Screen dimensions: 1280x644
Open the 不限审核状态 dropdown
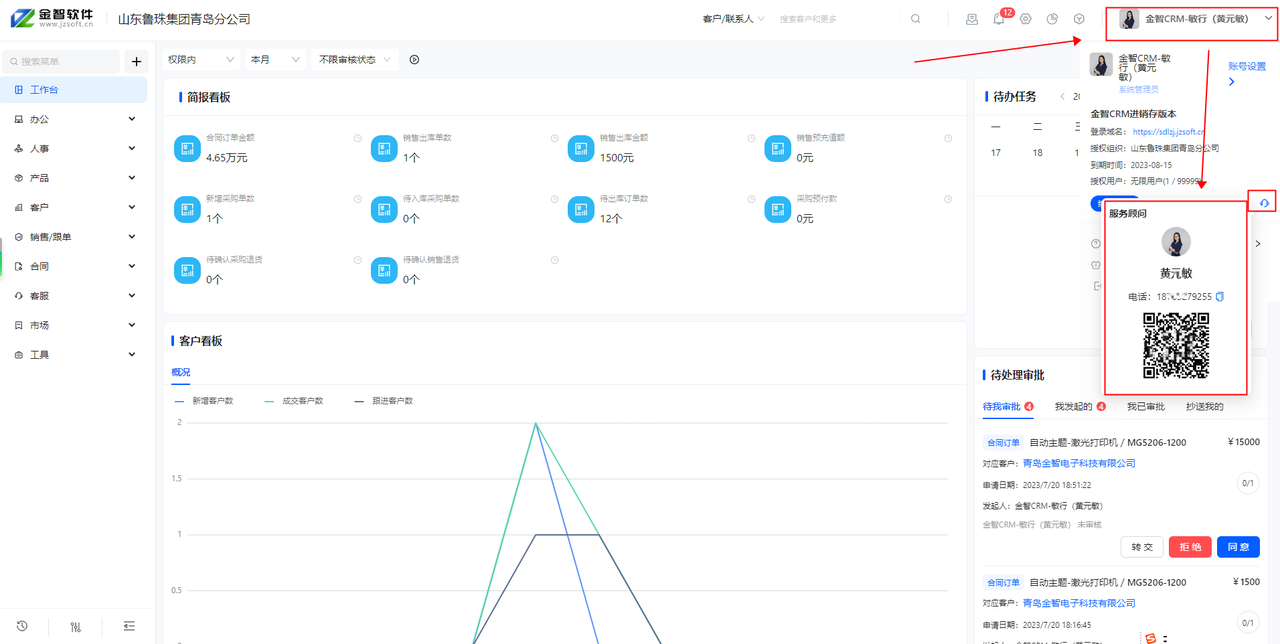[x=354, y=60]
